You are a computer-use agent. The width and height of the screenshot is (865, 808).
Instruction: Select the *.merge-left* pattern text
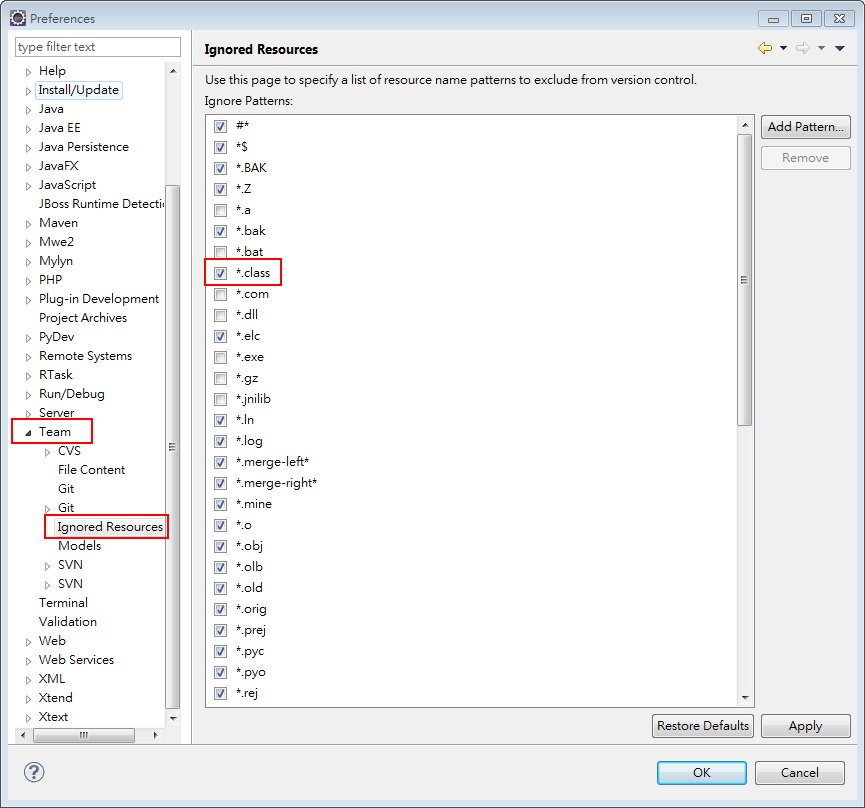[x=272, y=462]
